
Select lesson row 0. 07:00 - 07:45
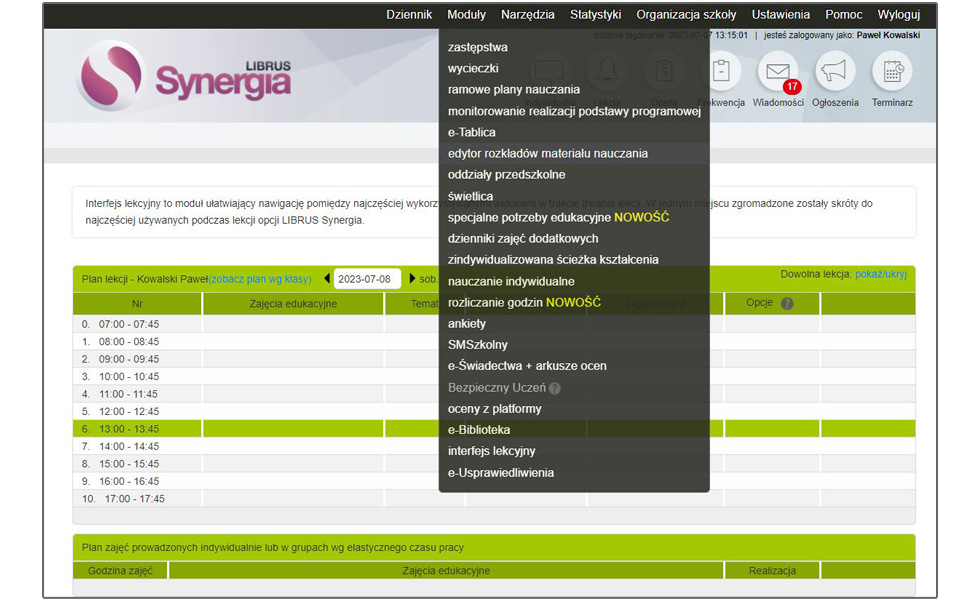(494, 324)
